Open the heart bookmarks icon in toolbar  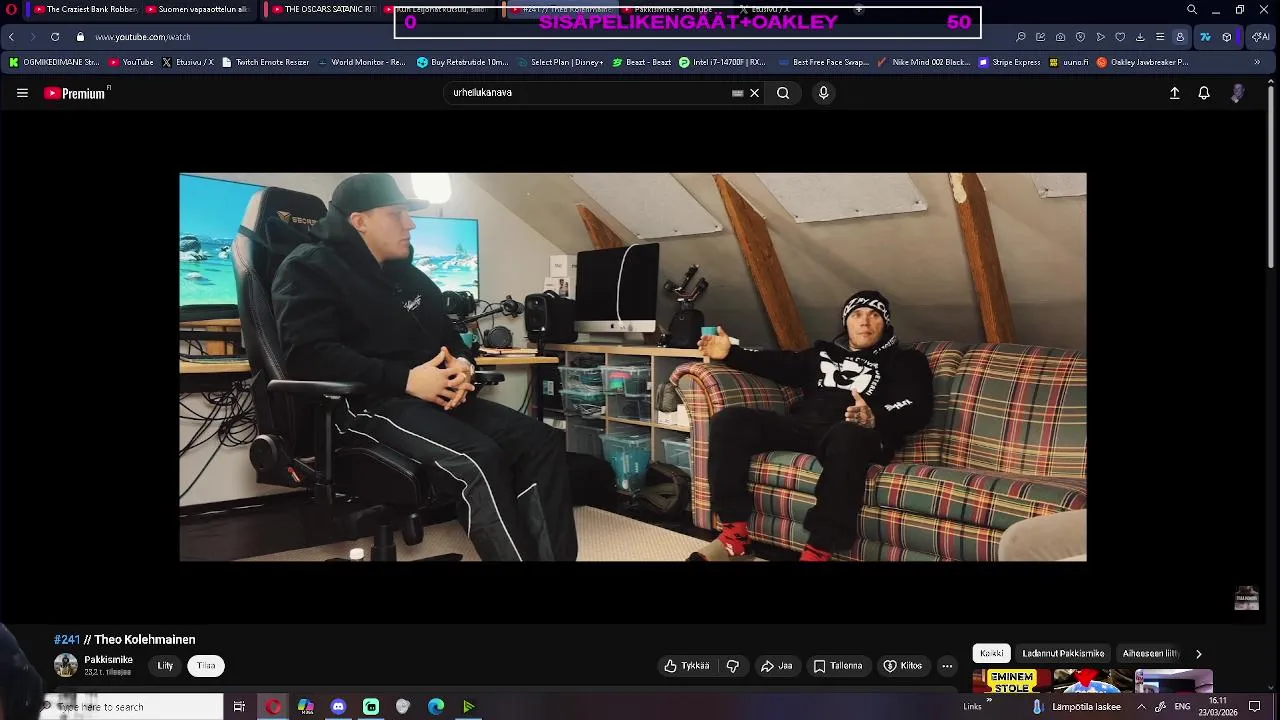(x=1120, y=37)
